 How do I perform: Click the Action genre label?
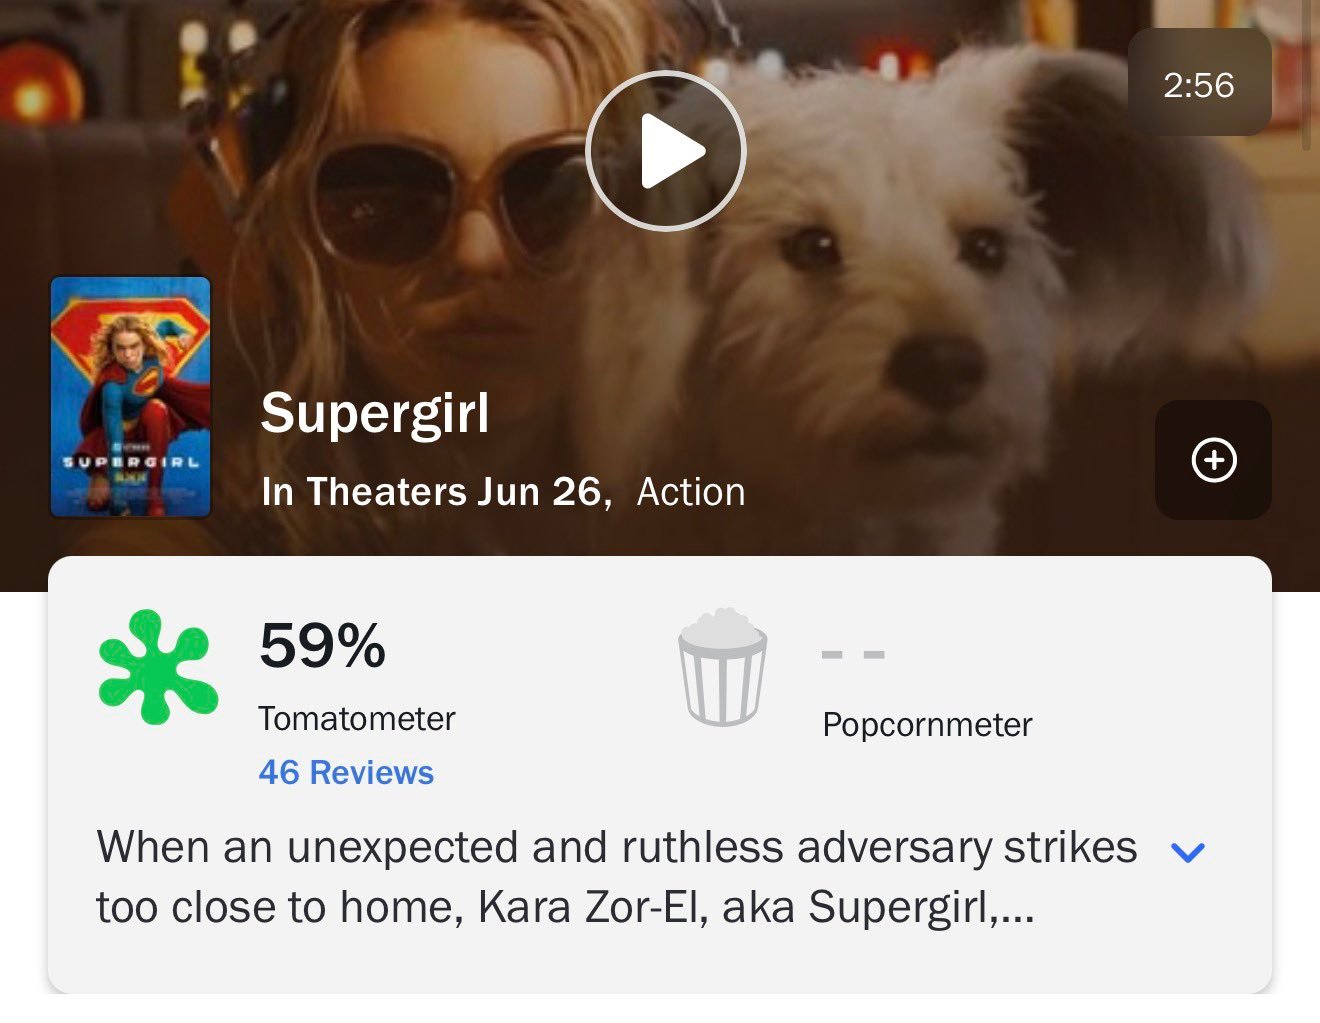691,492
